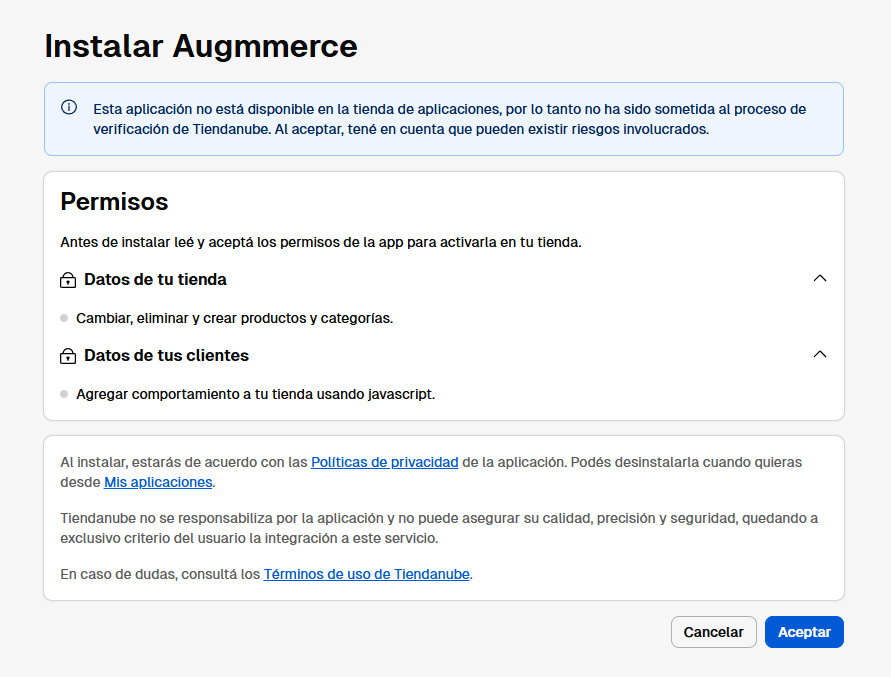Click 'Antes de instalar leé y aceptá' description
Image resolution: width=891 pixels, height=677 pixels.
click(x=321, y=242)
